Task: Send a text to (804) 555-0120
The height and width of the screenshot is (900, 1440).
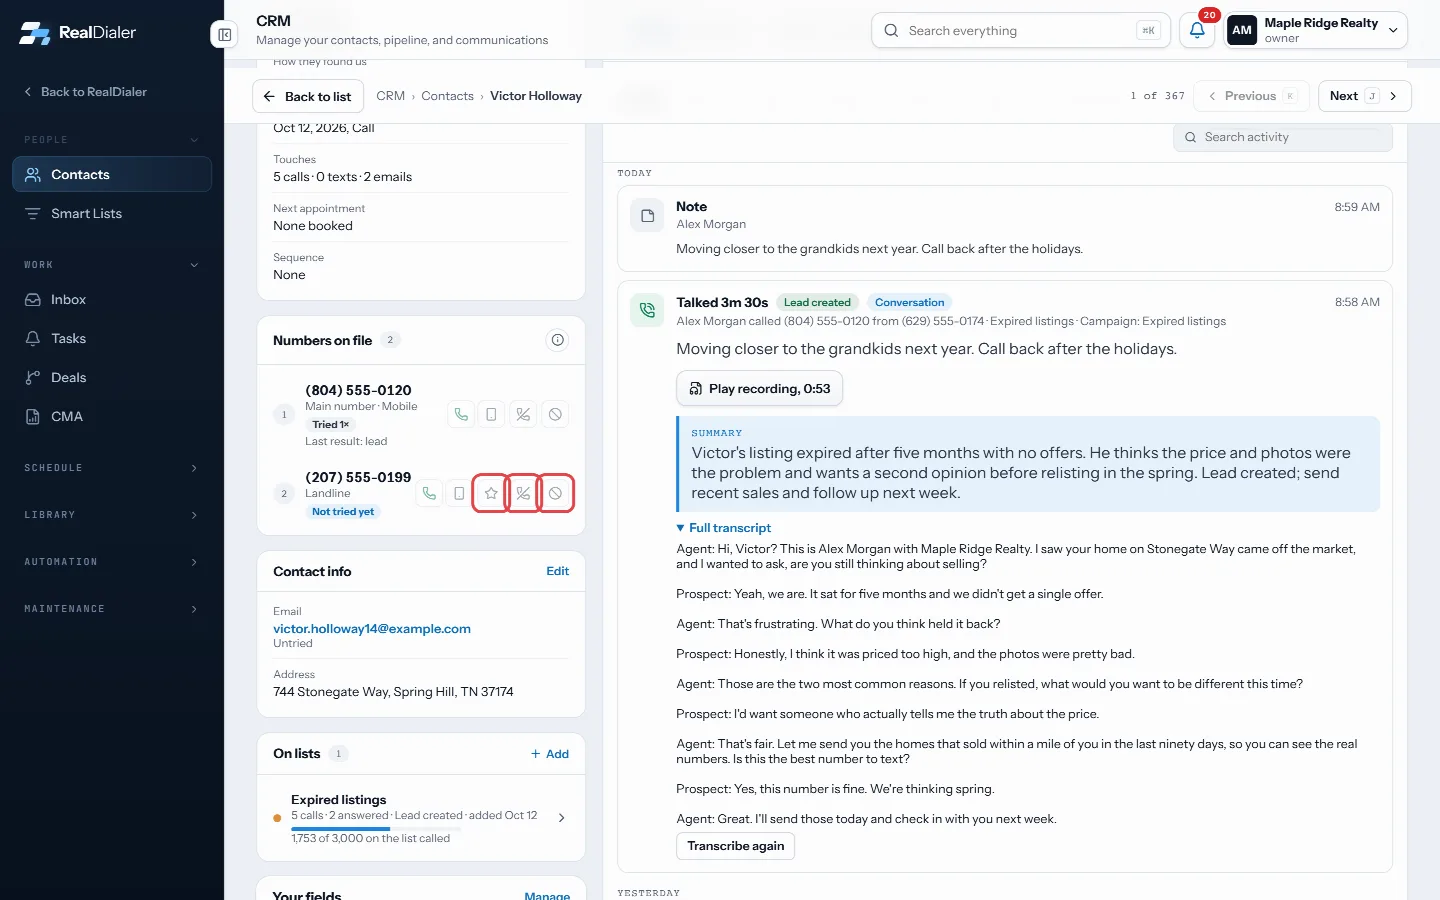Action: click(x=491, y=414)
